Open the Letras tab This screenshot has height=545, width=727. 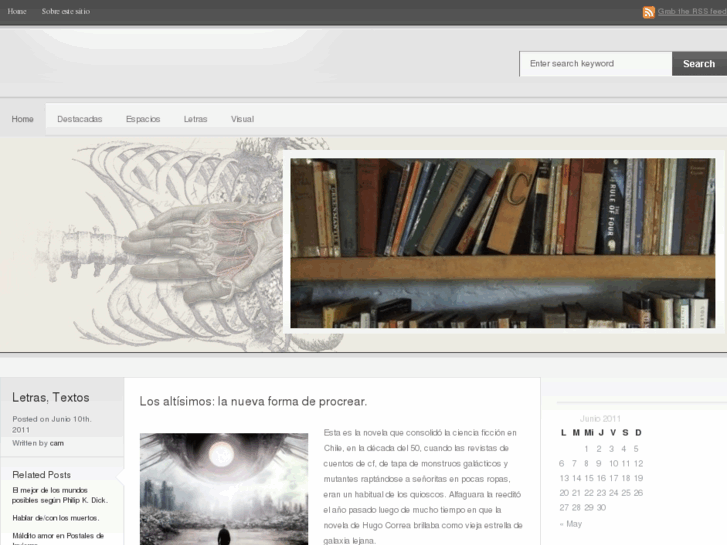195,119
